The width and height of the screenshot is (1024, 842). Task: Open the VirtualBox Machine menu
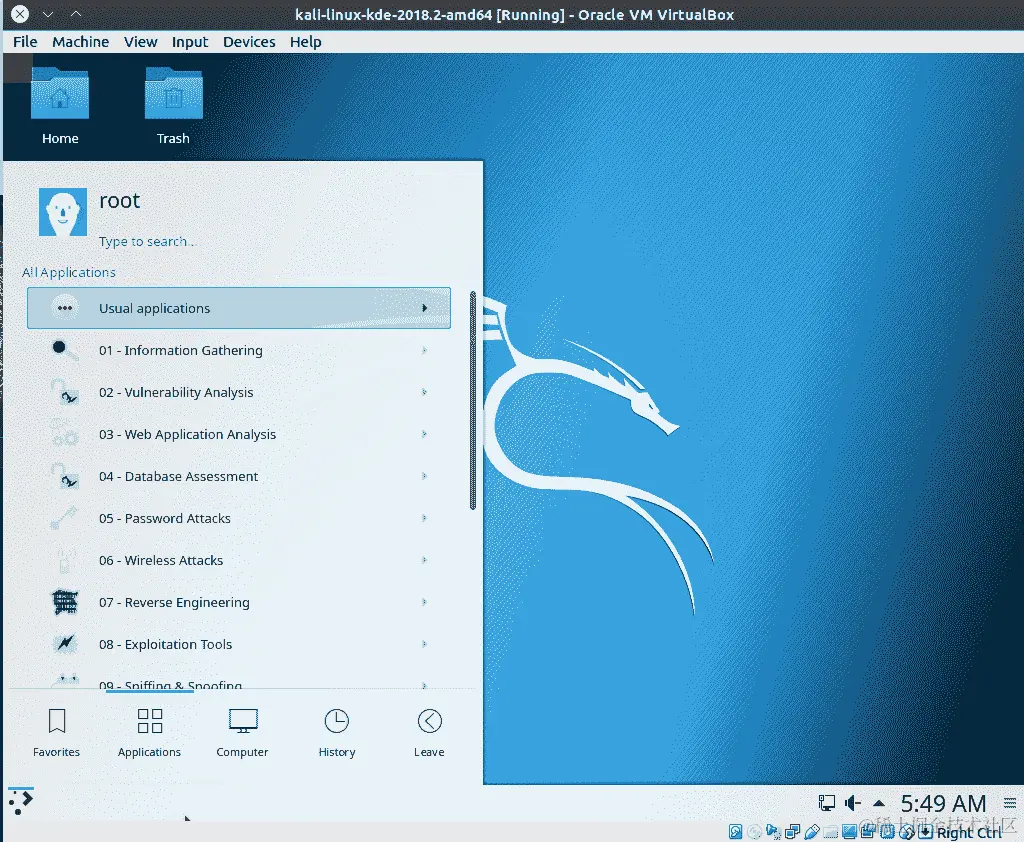[80, 42]
